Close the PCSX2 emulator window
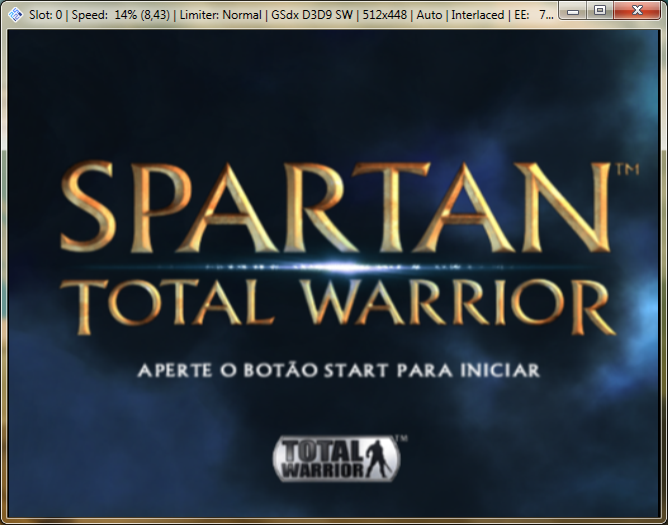668x525 pixels. tap(637, 10)
